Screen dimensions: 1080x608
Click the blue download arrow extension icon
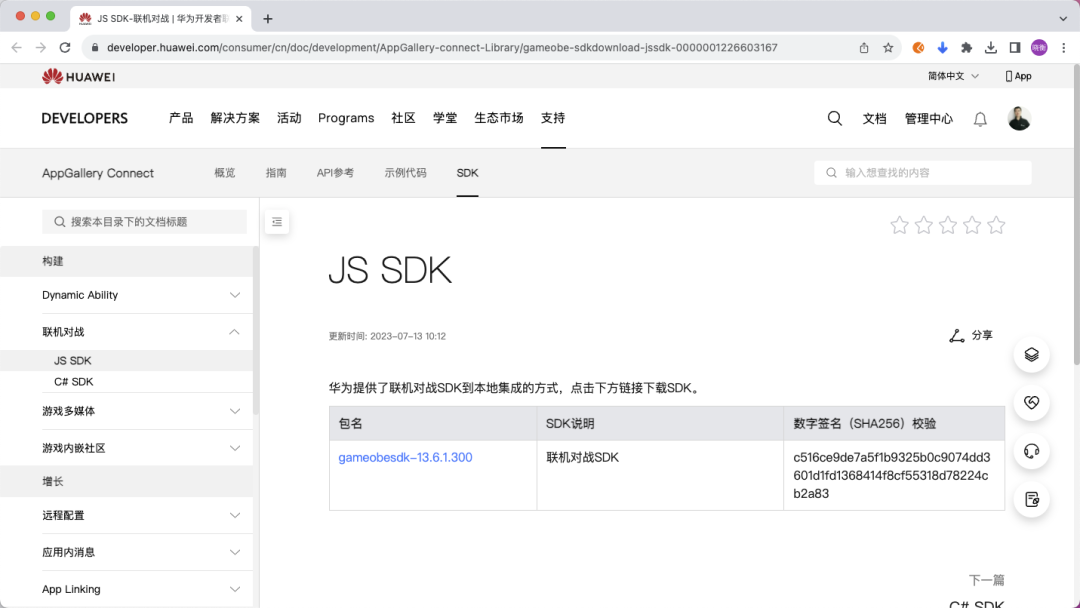pos(942,48)
